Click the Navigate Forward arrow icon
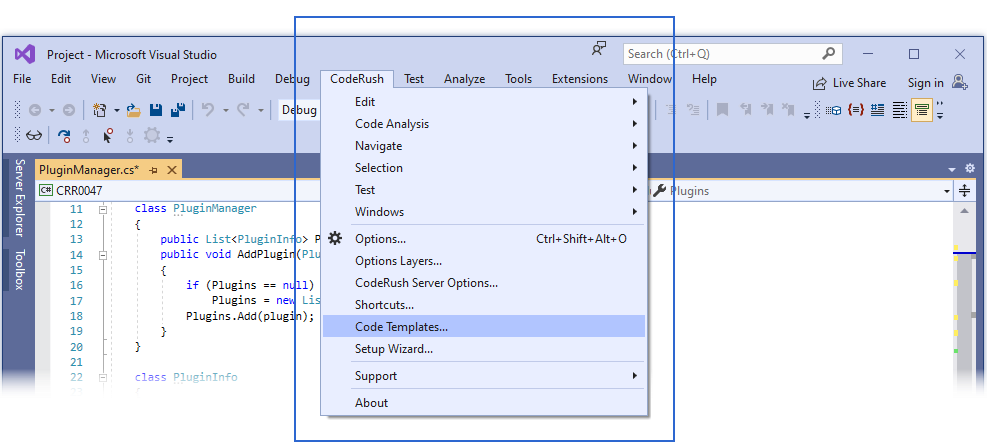Screen dimensions: 987x442 (69, 110)
